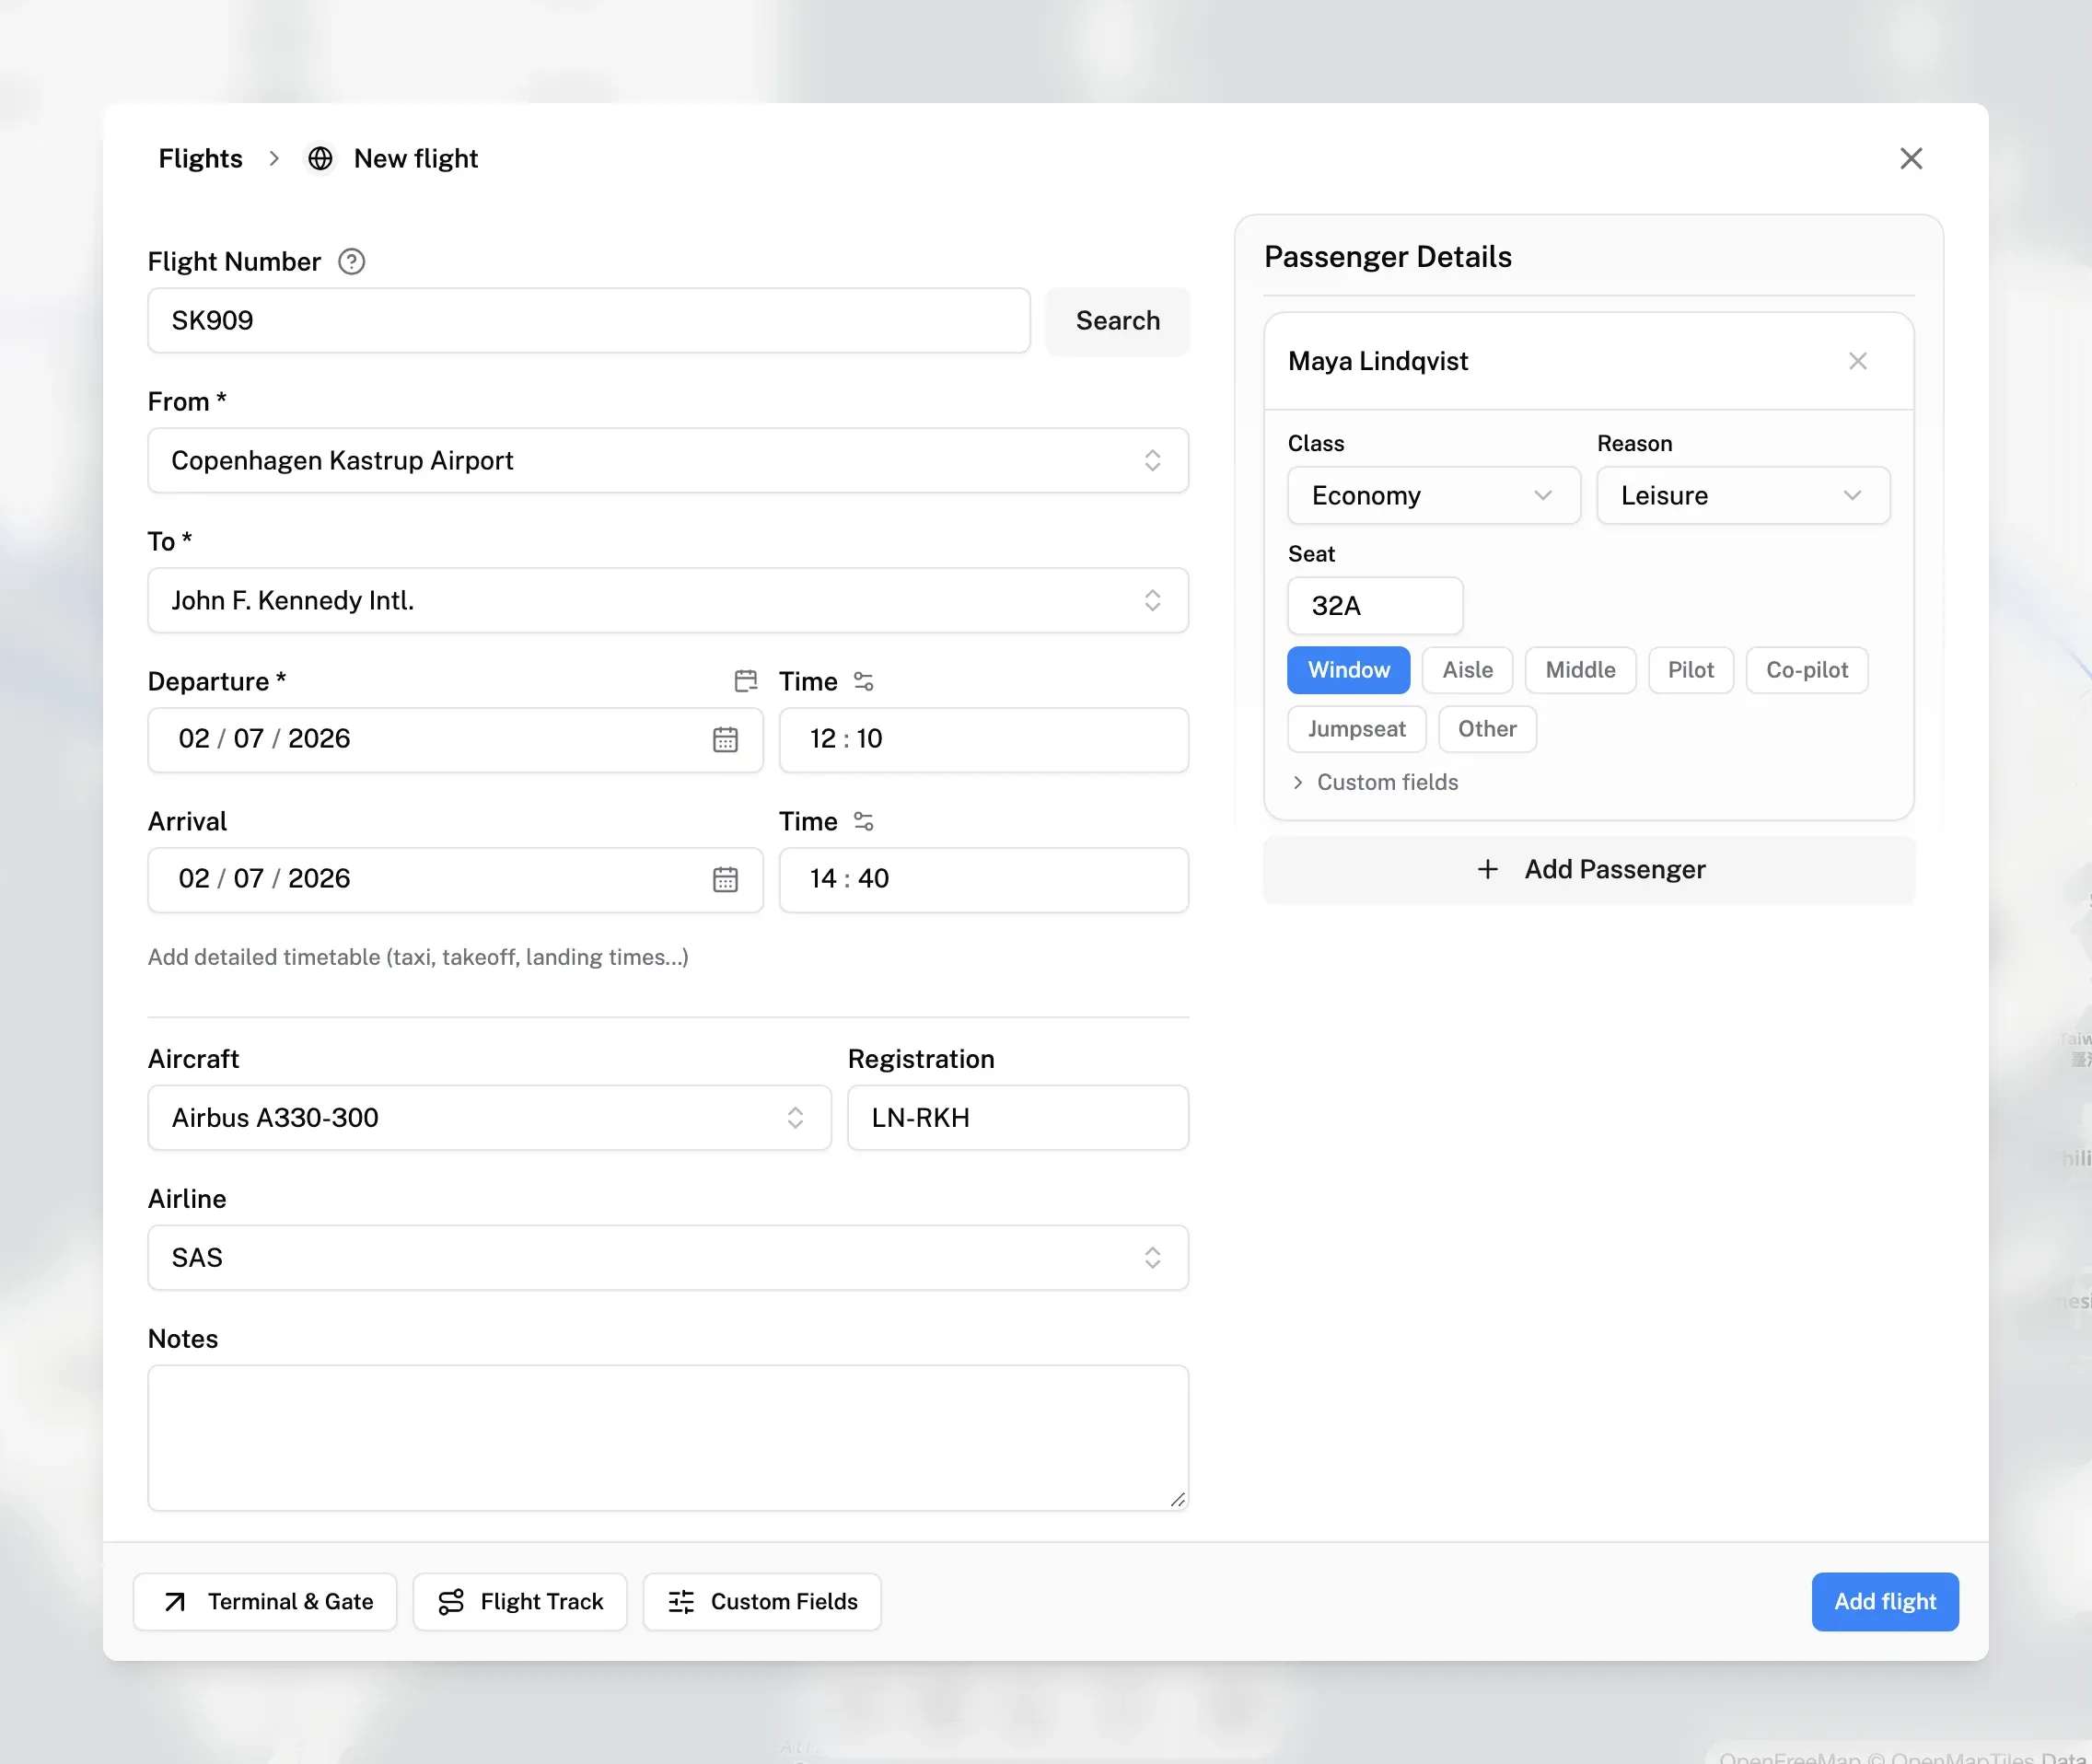Open the Flight Number help icon
Image resolution: width=2092 pixels, height=1764 pixels.
click(x=351, y=262)
